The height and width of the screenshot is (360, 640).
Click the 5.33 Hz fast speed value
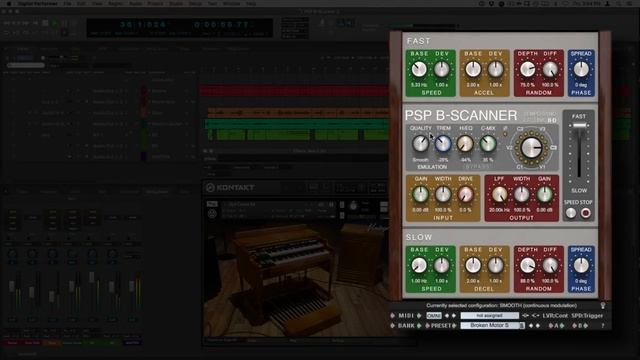point(419,85)
